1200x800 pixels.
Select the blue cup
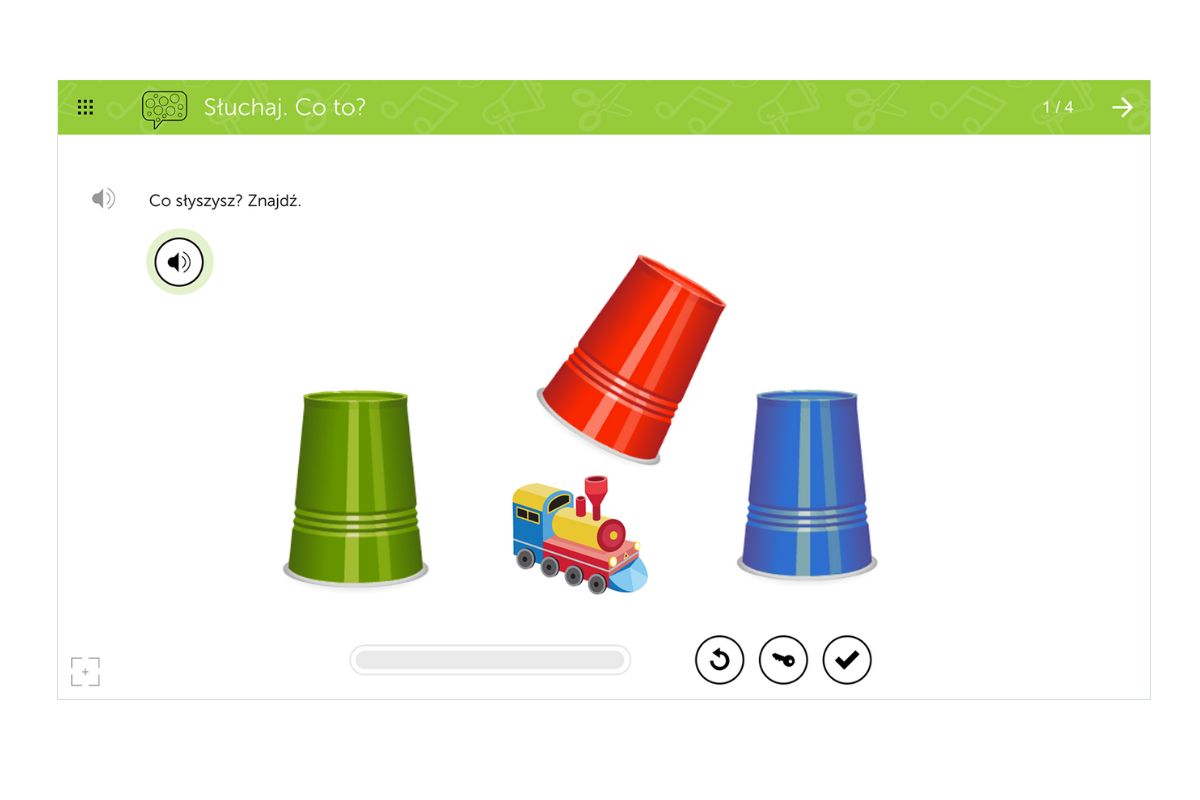point(807,484)
